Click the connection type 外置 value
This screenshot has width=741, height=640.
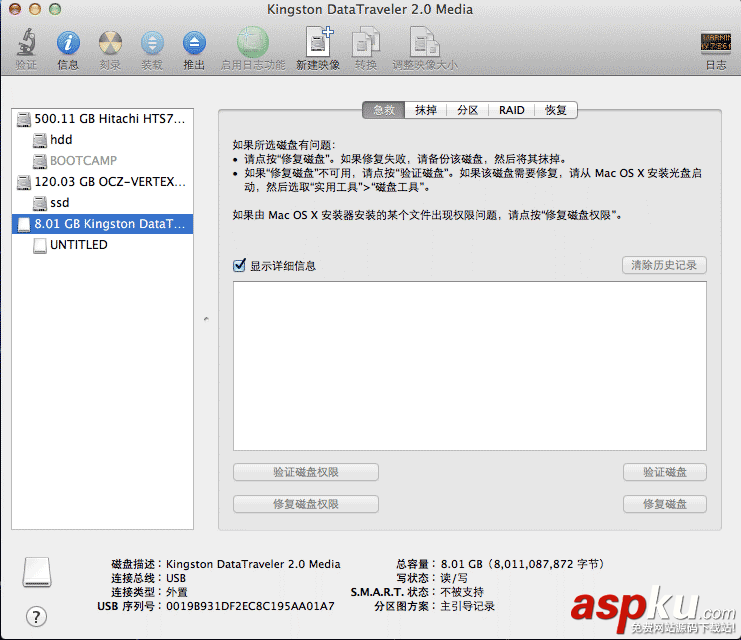177,592
